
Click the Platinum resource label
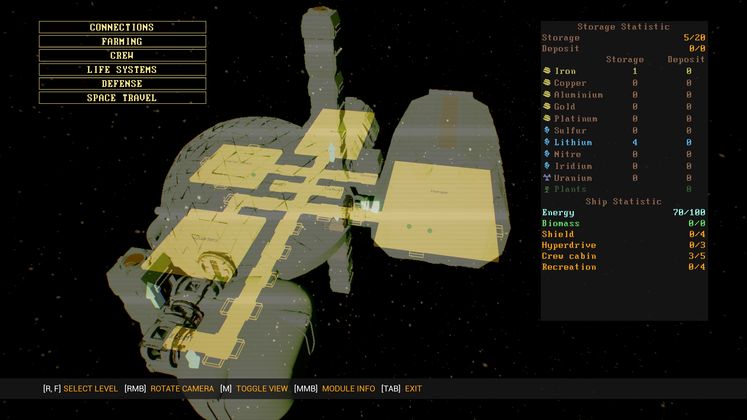click(575, 119)
